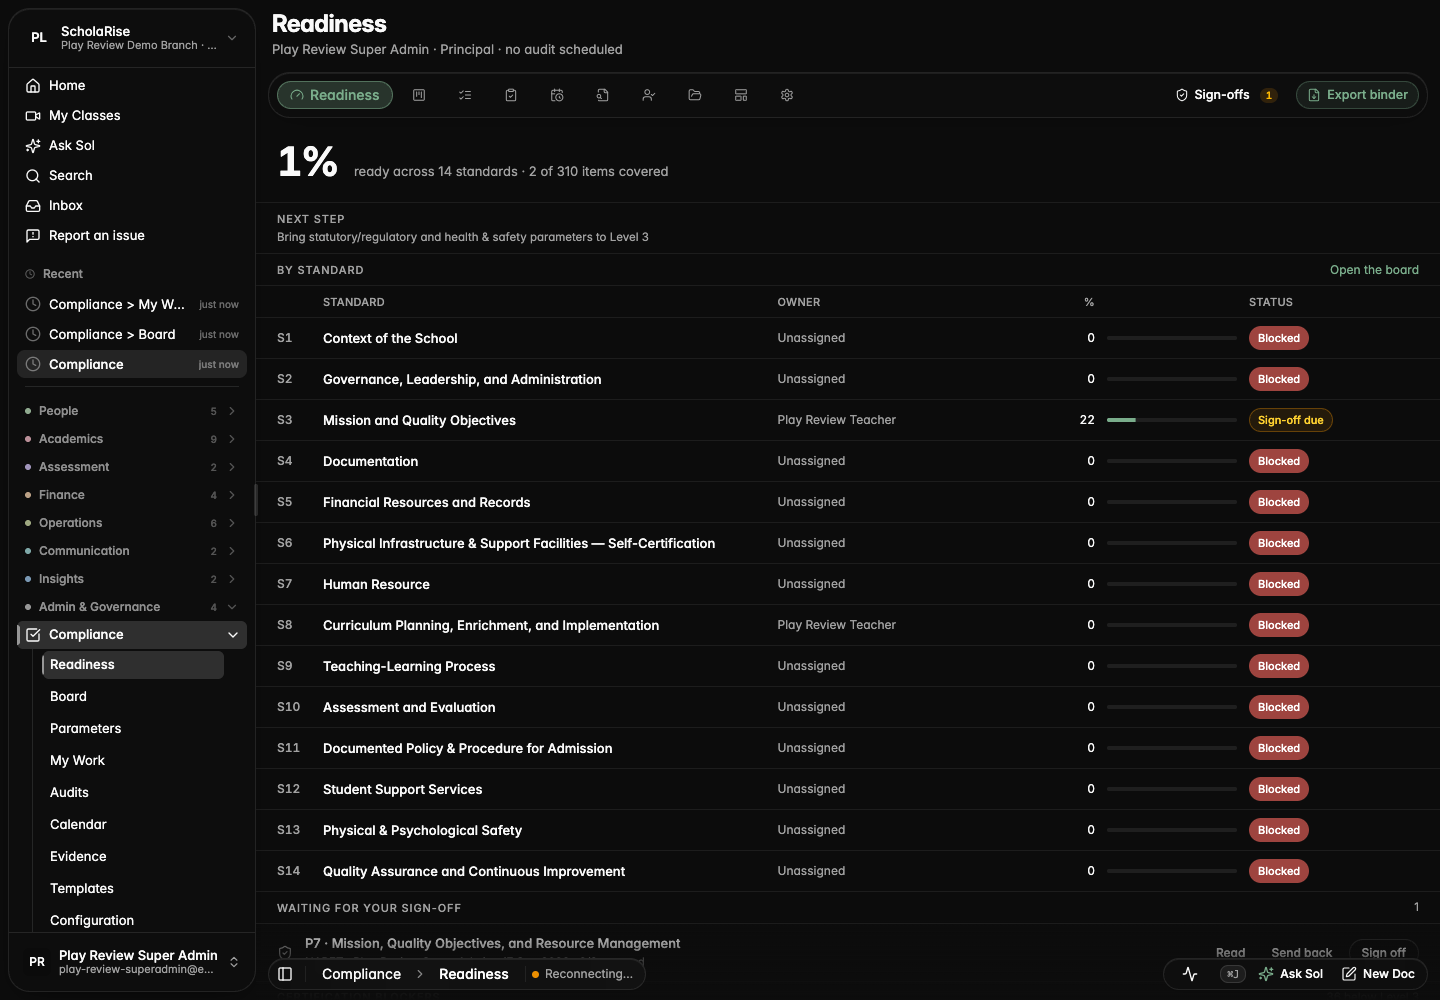Screen dimensions: 1440x1000
Task: Open Sign-offs list
Action: (1226, 95)
